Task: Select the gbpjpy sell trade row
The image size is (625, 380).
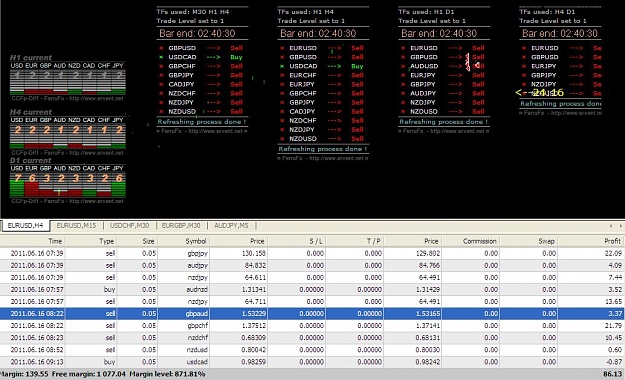Action: pyautogui.click(x=312, y=253)
